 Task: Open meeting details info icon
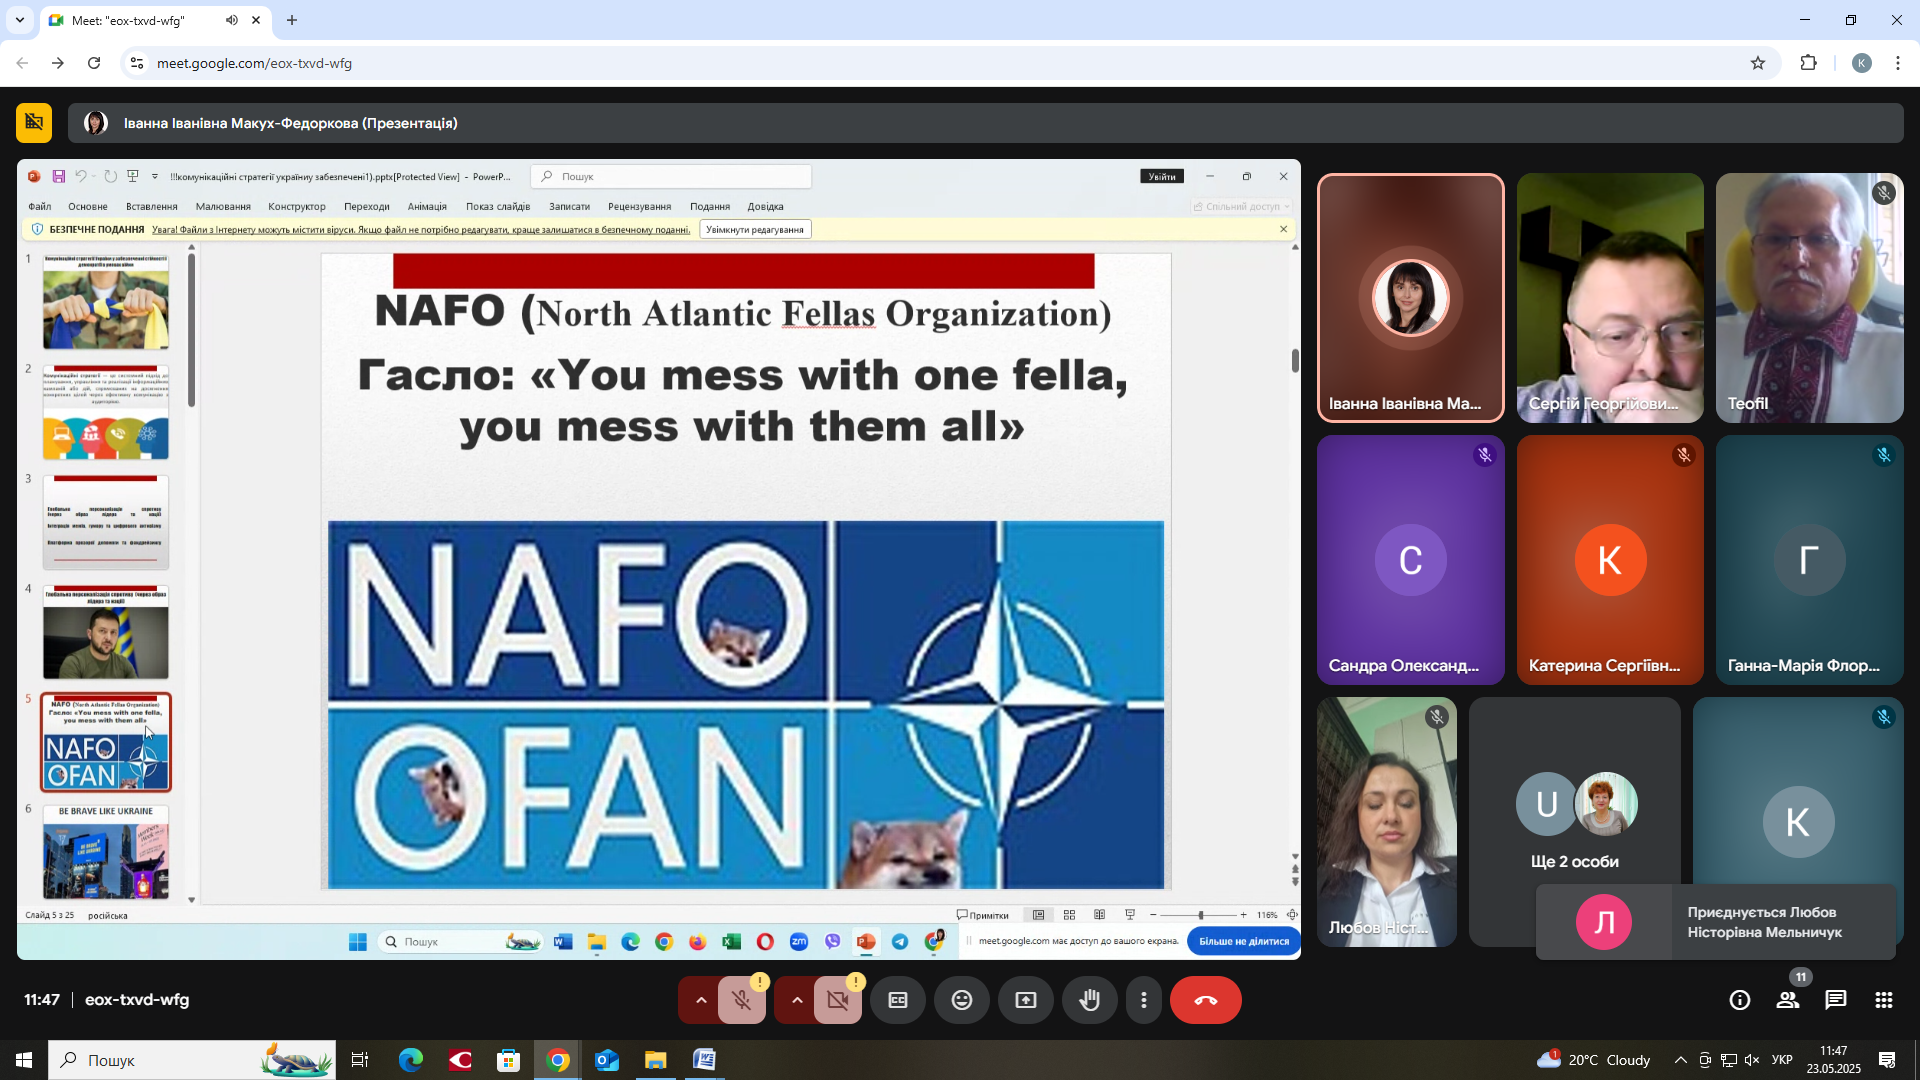pyautogui.click(x=1740, y=1000)
